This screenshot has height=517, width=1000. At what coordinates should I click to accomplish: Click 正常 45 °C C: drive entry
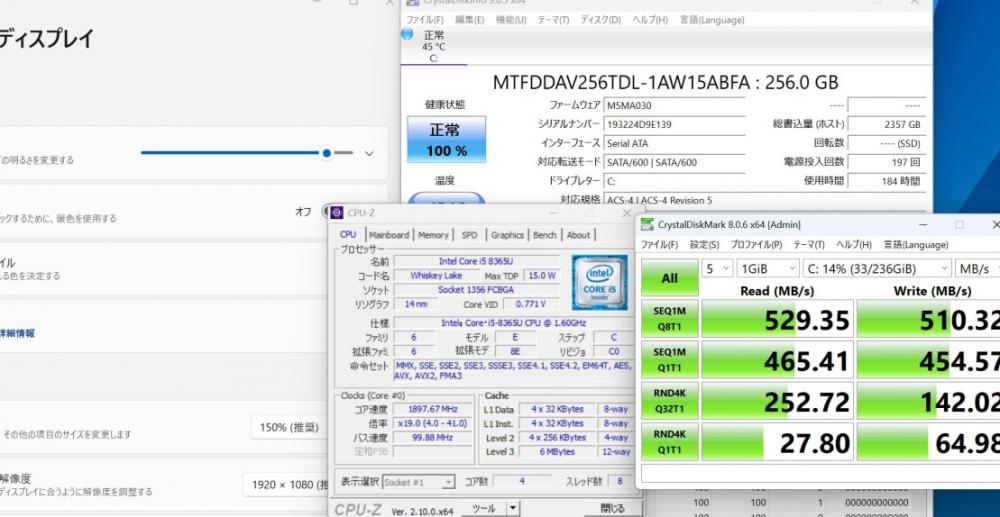coord(434,47)
